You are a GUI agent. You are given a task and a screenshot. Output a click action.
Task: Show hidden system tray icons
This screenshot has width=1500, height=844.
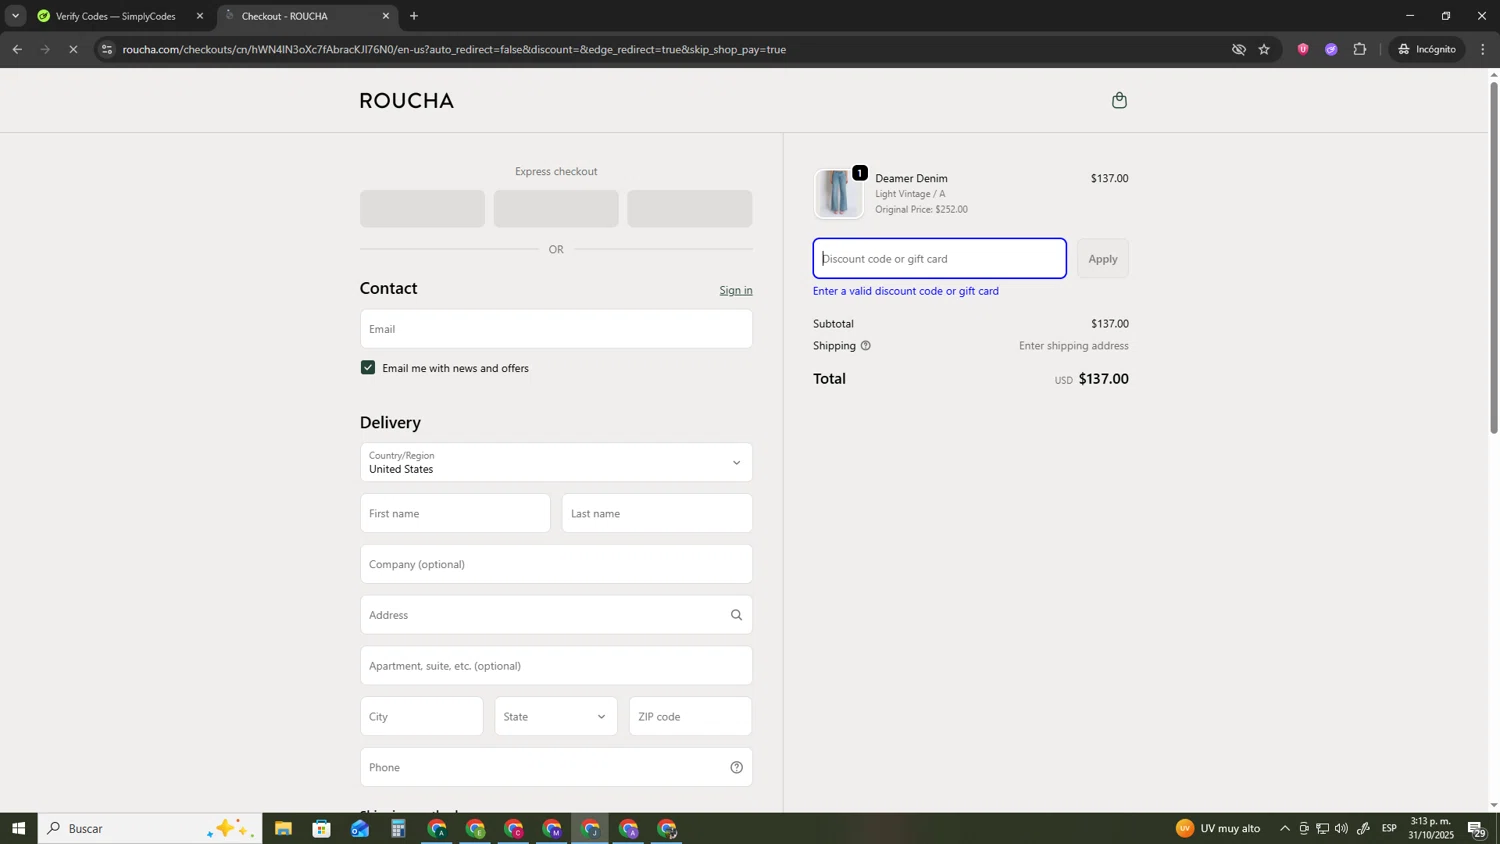tap(1285, 829)
